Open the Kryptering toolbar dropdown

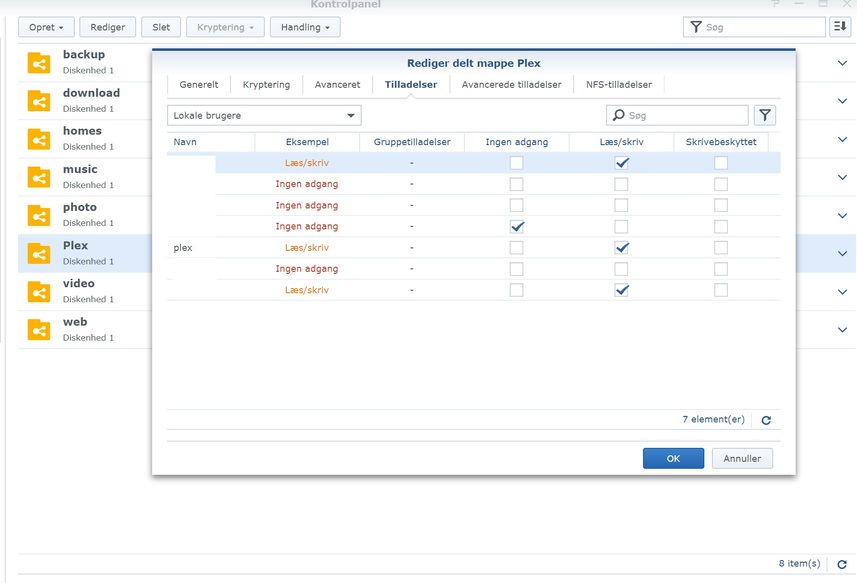[225, 27]
